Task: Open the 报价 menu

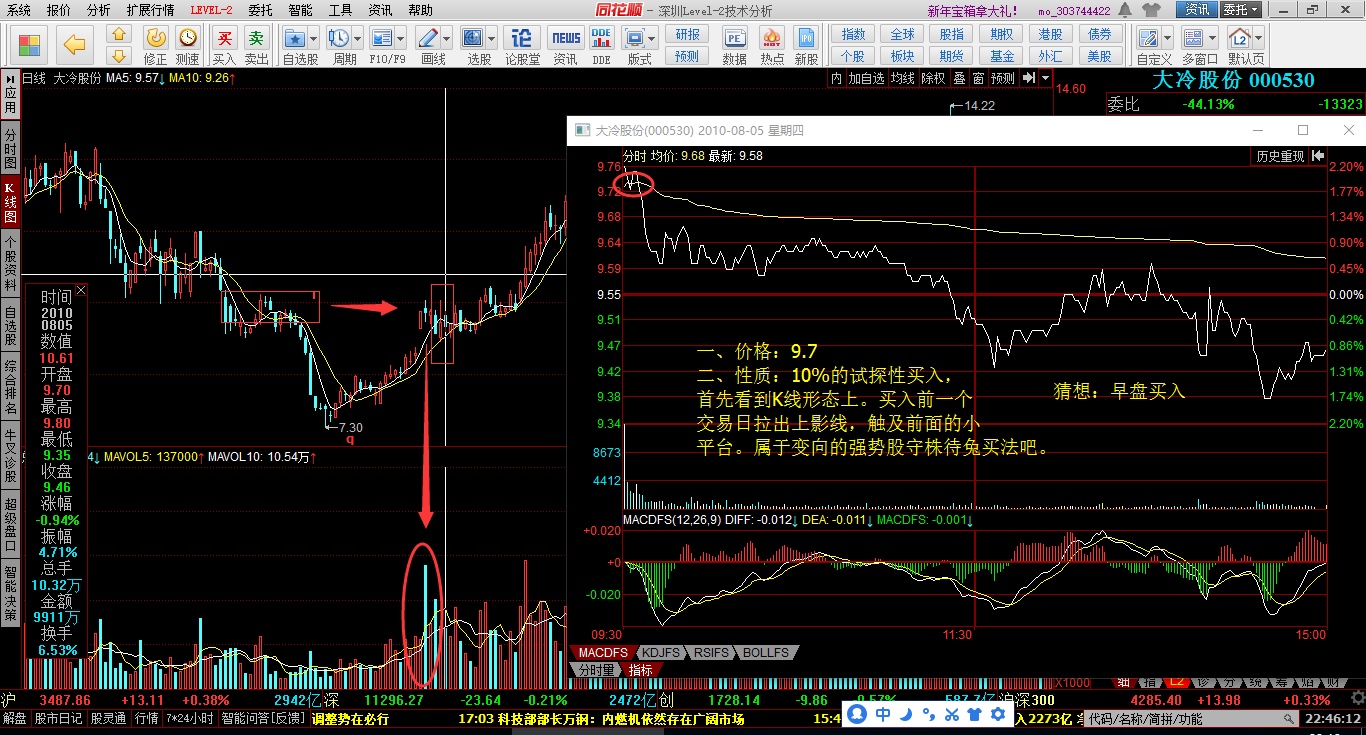Action: pos(59,10)
